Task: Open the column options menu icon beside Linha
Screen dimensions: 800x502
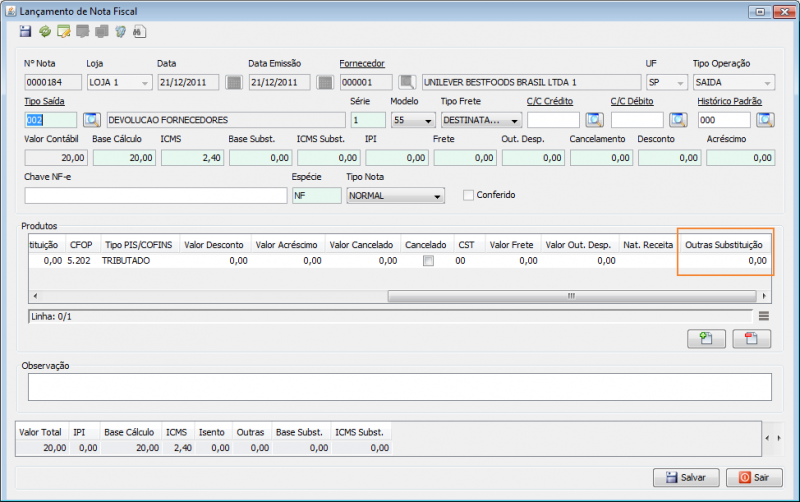Action: tap(764, 316)
